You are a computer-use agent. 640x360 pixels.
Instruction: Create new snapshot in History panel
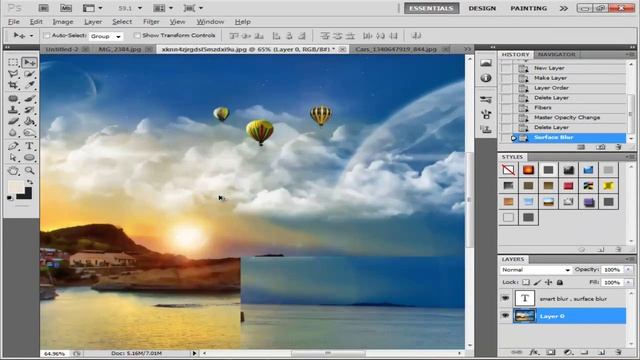600,147
